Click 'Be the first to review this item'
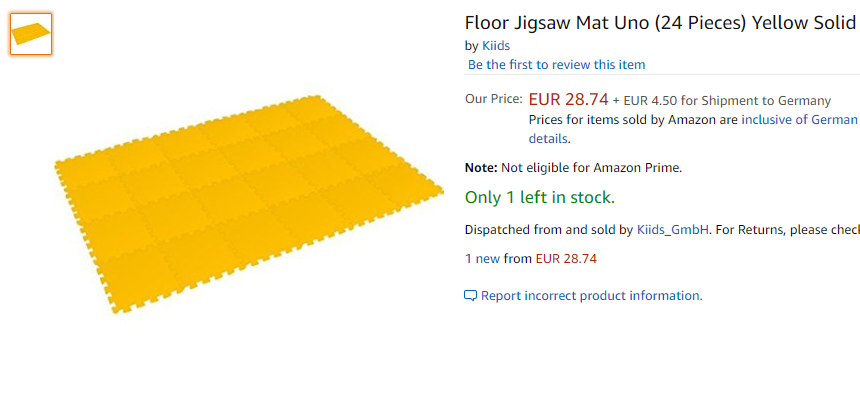 (x=556, y=65)
